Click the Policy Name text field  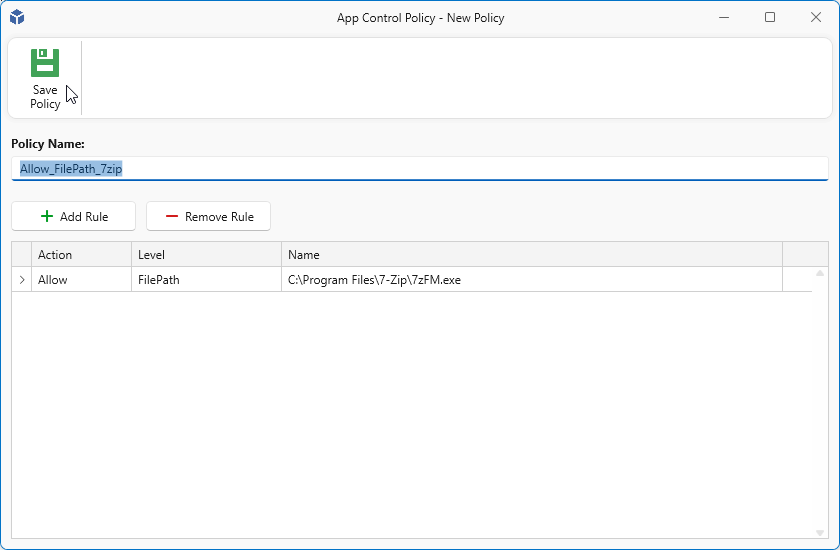click(x=420, y=169)
